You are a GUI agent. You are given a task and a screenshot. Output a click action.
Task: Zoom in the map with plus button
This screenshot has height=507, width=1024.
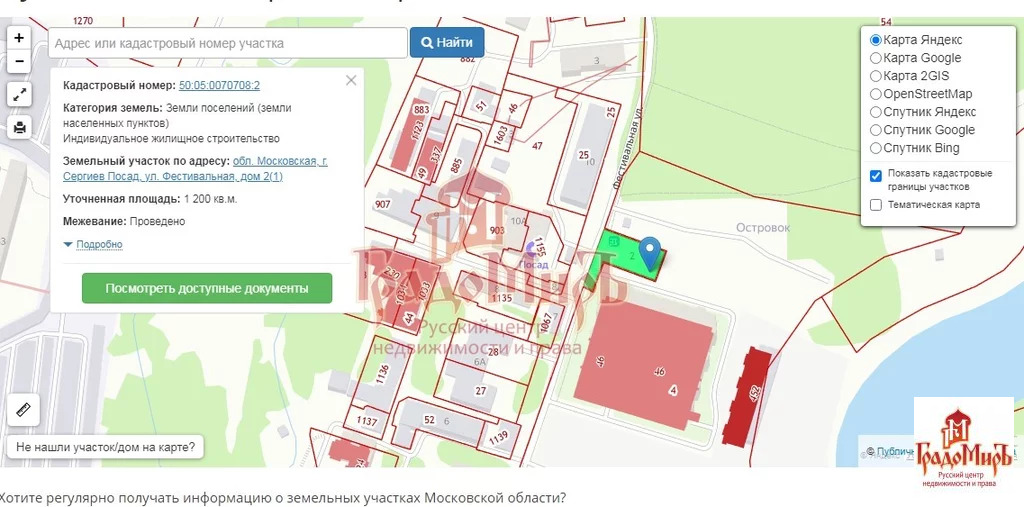19,38
